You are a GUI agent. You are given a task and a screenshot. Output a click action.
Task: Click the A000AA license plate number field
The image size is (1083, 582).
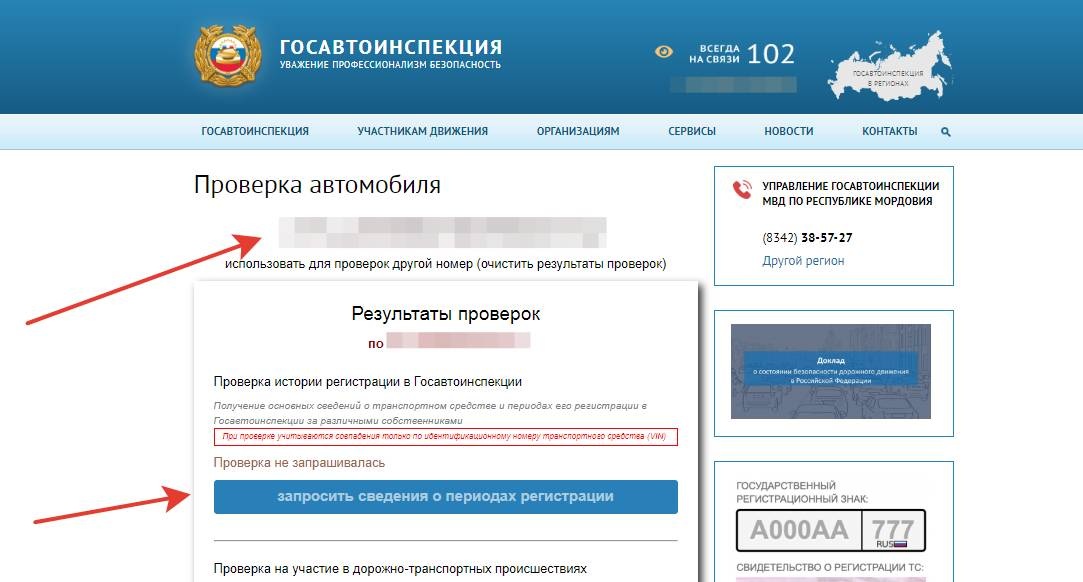pyautogui.click(x=799, y=530)
